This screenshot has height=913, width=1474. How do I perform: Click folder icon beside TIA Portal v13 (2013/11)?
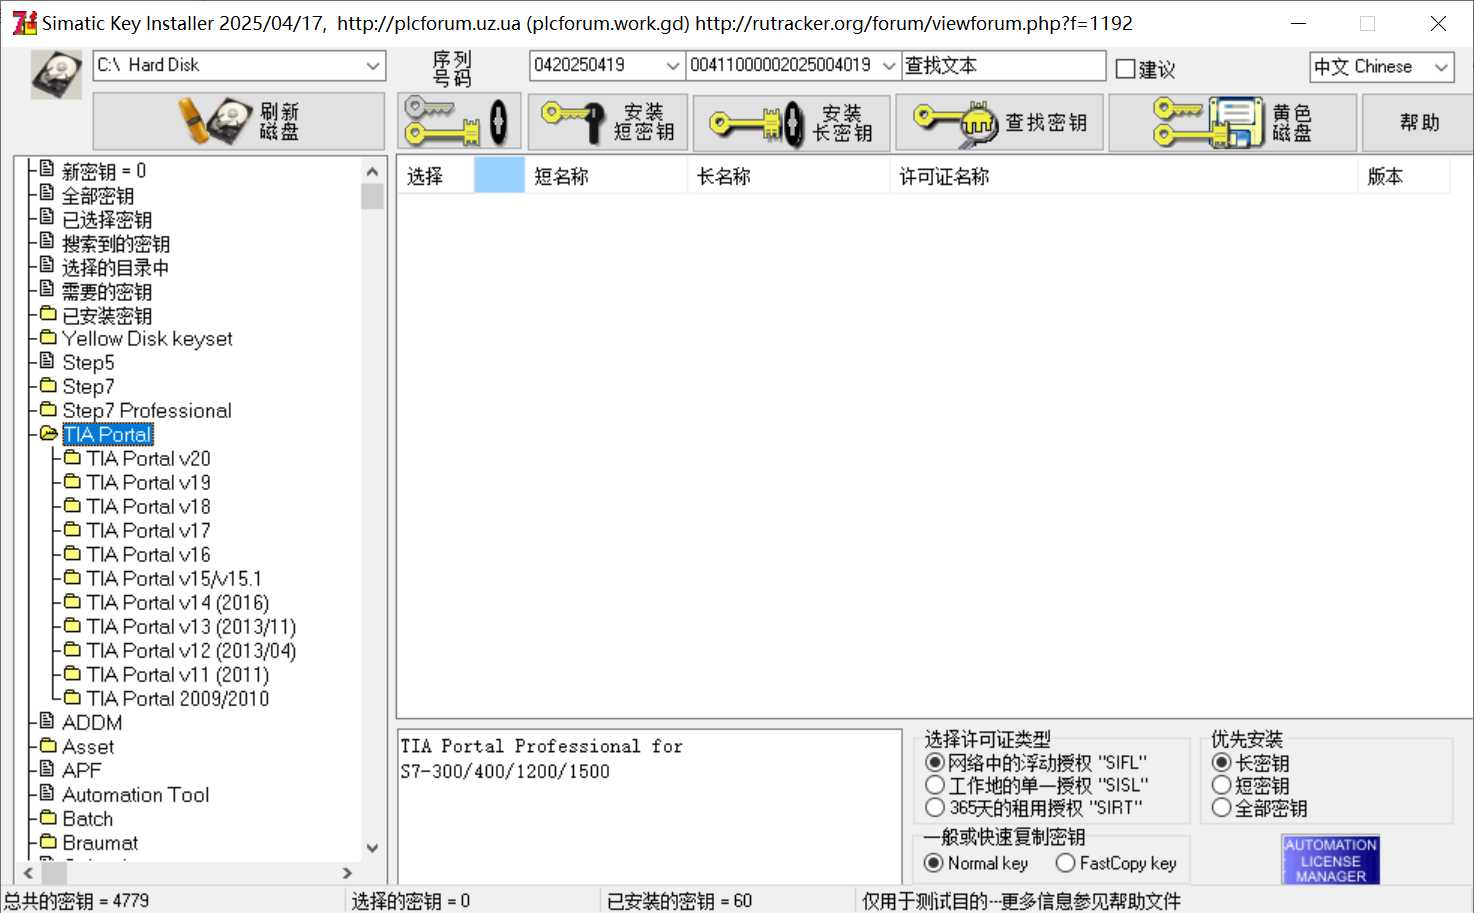pos(72,625)
